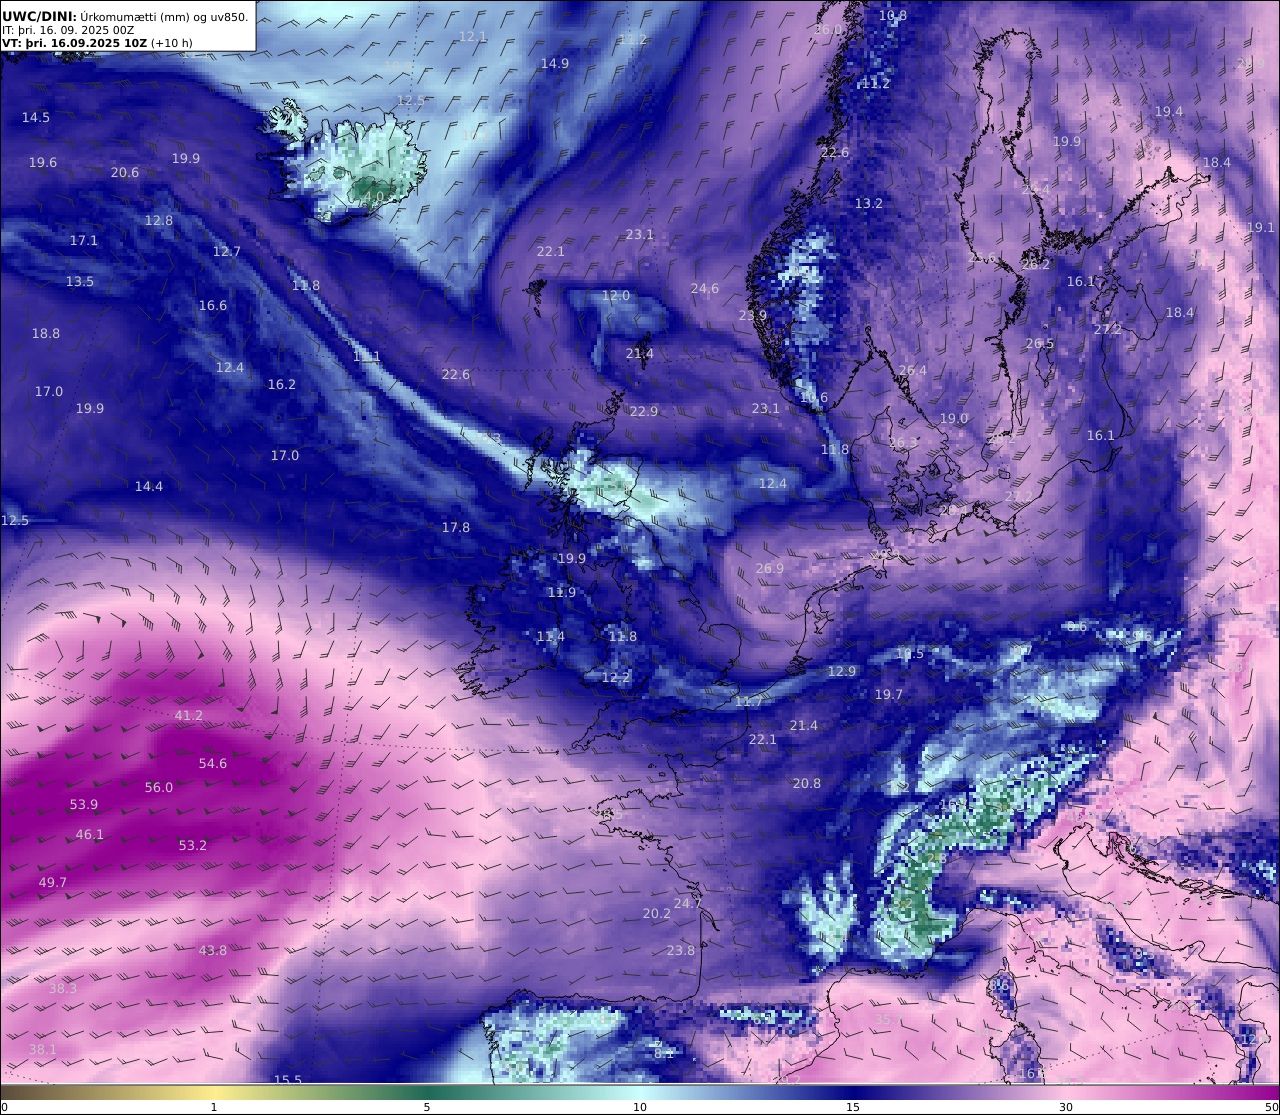1280x1115 pixels.
Task: Click the 19.0 value label
Action: click(x=954, y=418)
